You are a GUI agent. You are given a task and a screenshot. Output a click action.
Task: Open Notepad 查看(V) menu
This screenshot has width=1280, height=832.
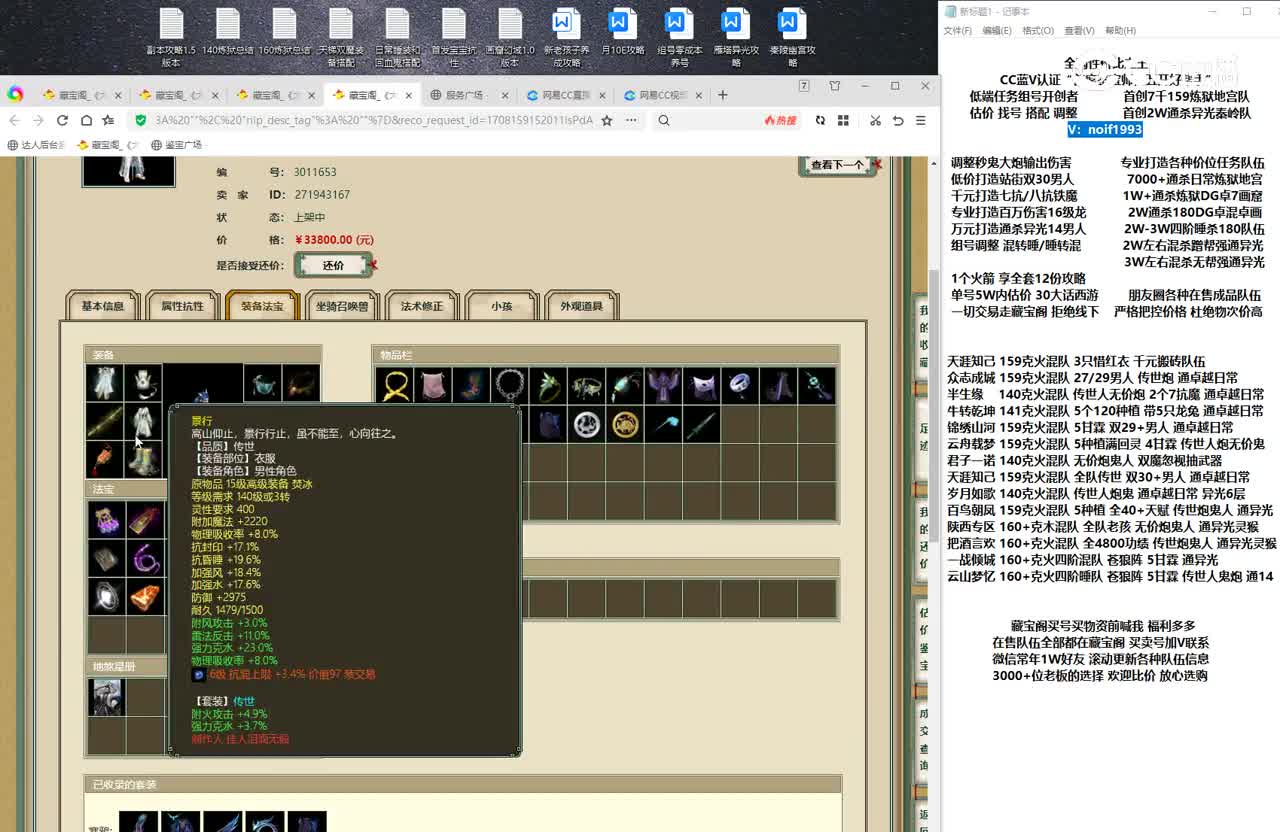point(1079,31)
